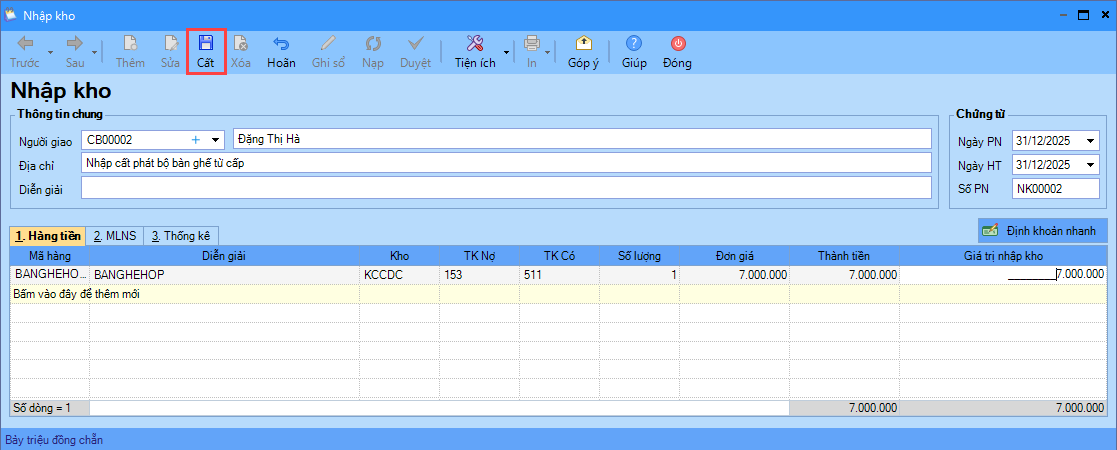Select the Hàng tiền tab
1117x450 pixels.
pyautogui.click(x=47, y=236)
